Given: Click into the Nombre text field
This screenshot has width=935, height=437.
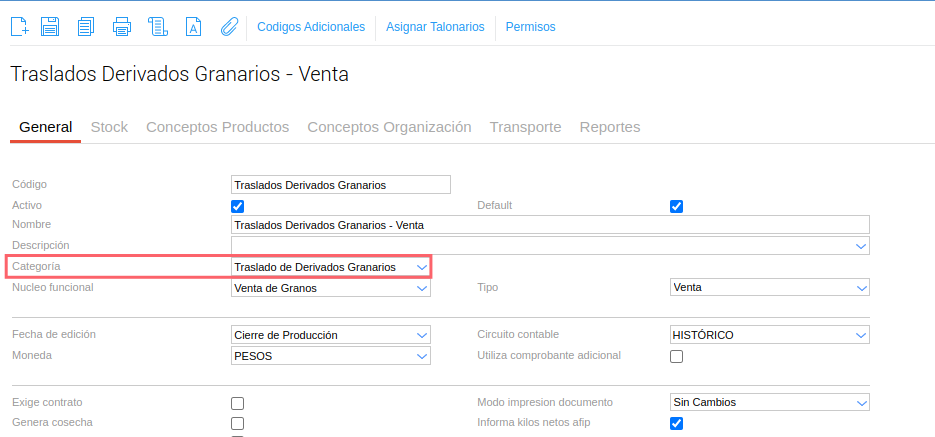Looking at the screenshot, I should tap(550, 225).
